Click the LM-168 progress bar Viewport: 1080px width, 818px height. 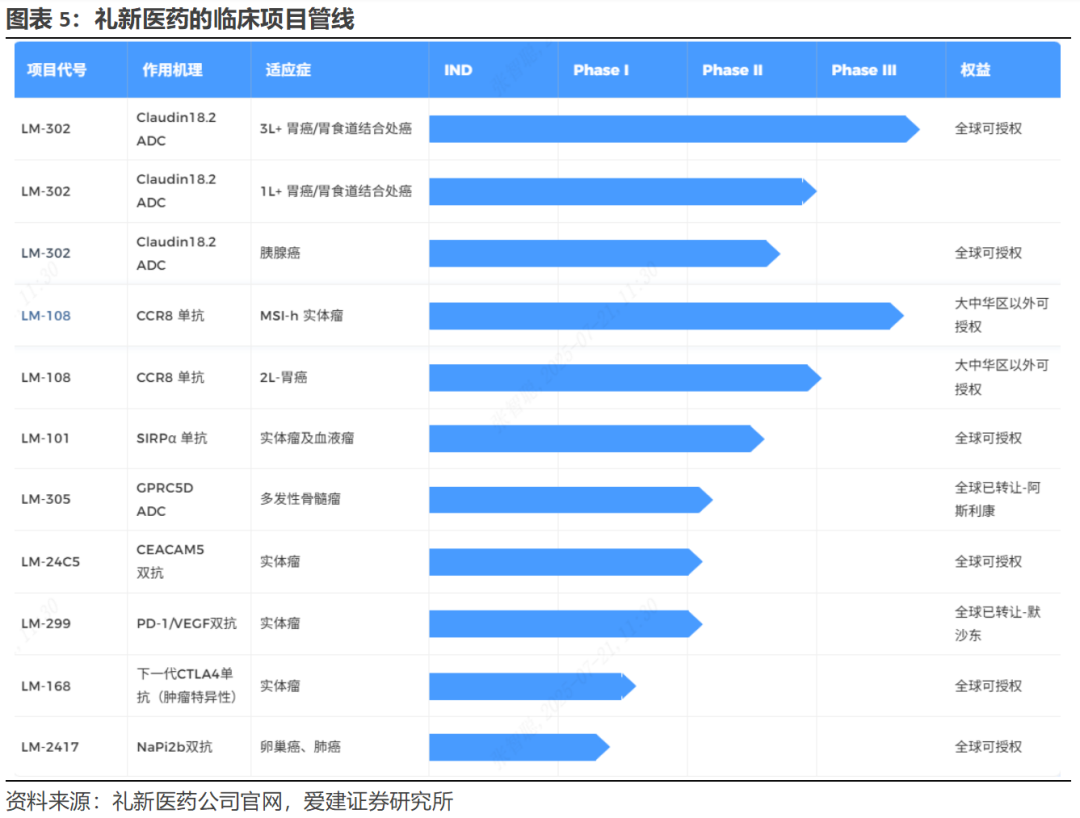point(532,686)
